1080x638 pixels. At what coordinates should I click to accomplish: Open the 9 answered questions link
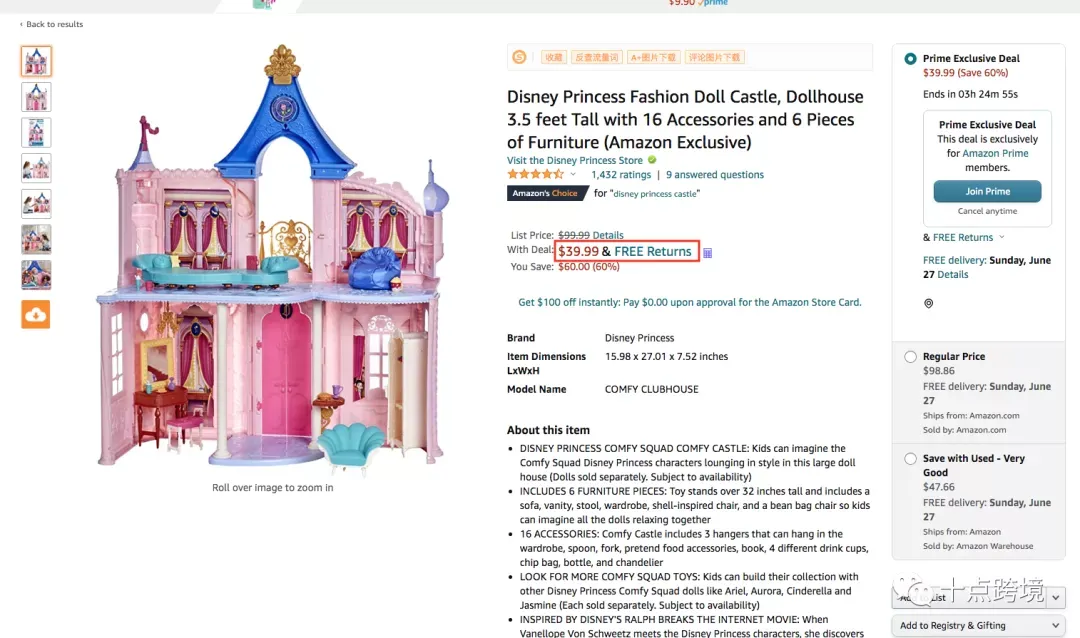click(x=714, y=175)
